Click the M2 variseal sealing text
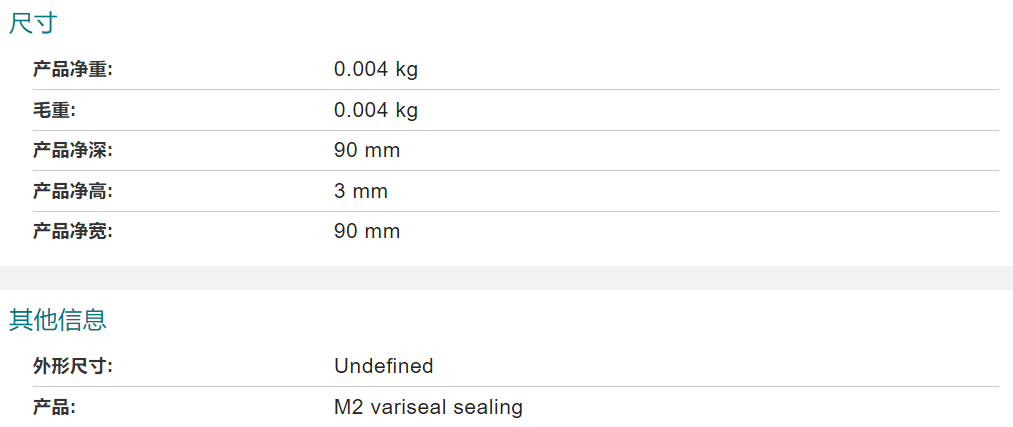 (428, 407)
